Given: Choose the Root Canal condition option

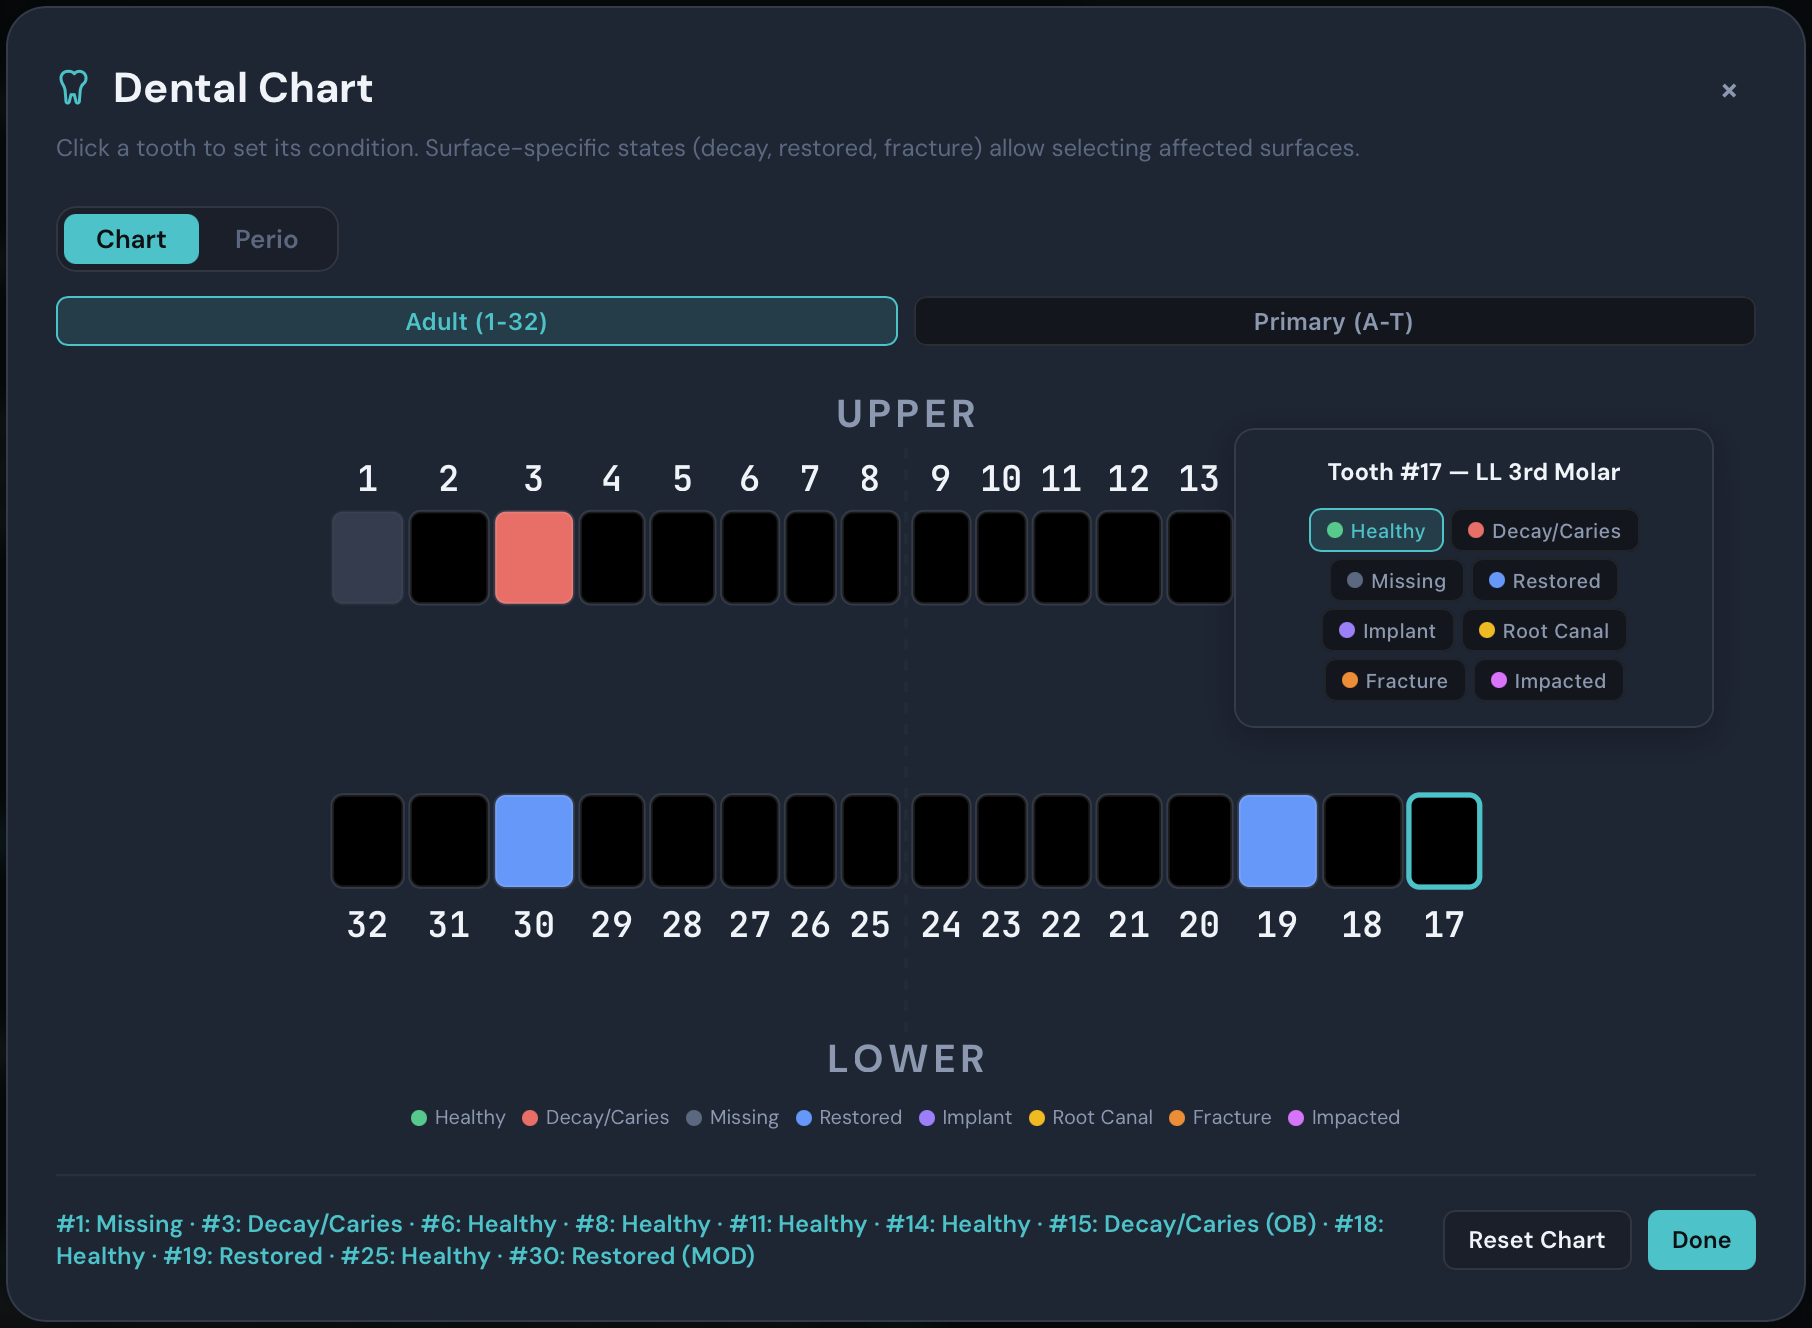Looking at the screenshot, I should tap(1544, 630).
